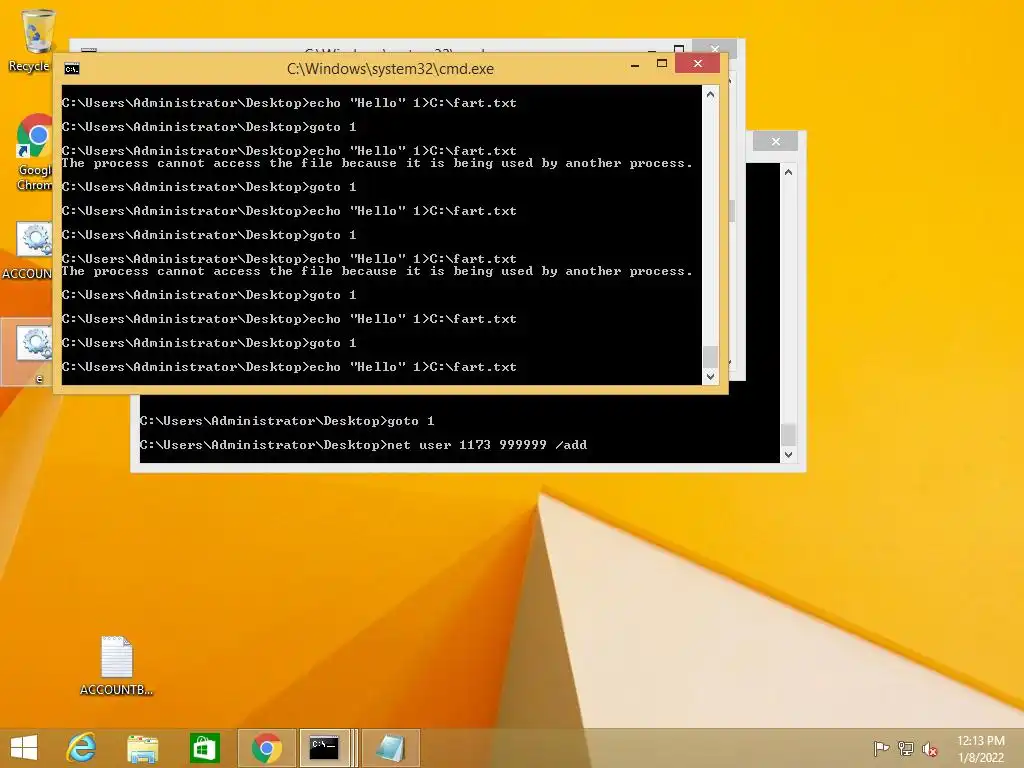1024x768 pixels.
Task: Switch to Chrome in the taskbar
Action: click(x=266, y=748)
